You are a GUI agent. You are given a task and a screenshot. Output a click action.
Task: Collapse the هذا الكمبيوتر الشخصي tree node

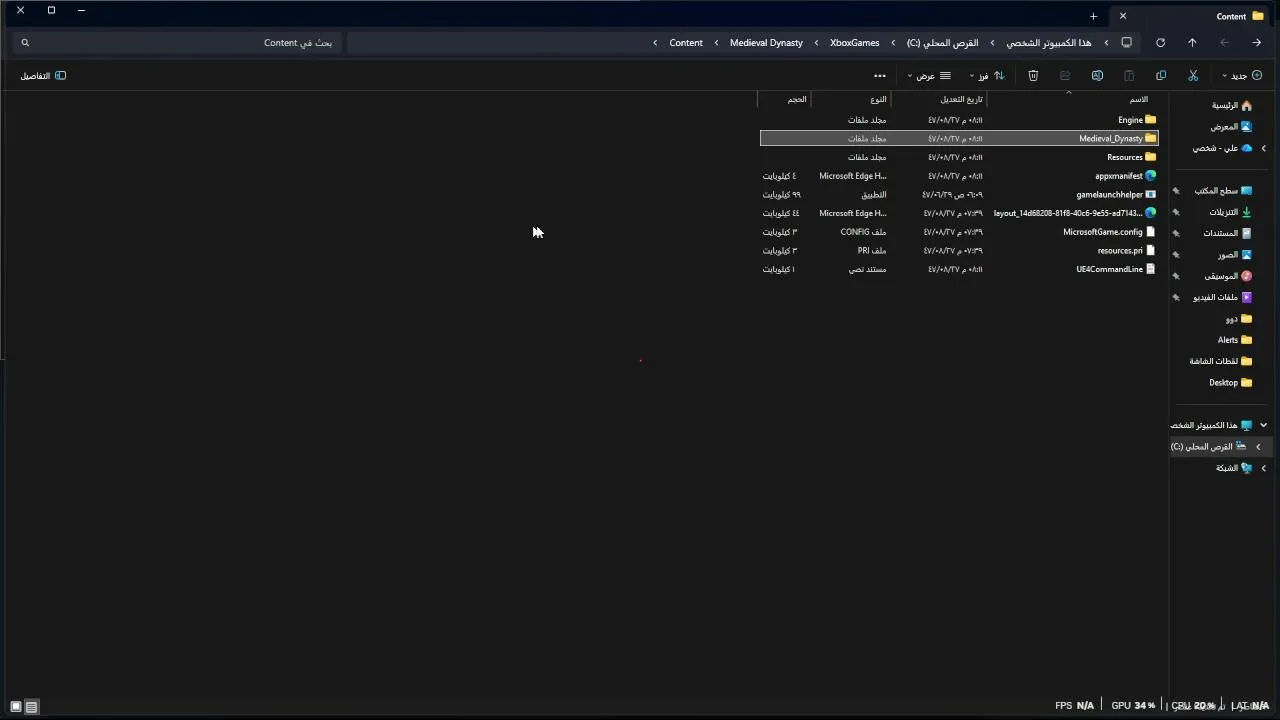point(1263,425)
